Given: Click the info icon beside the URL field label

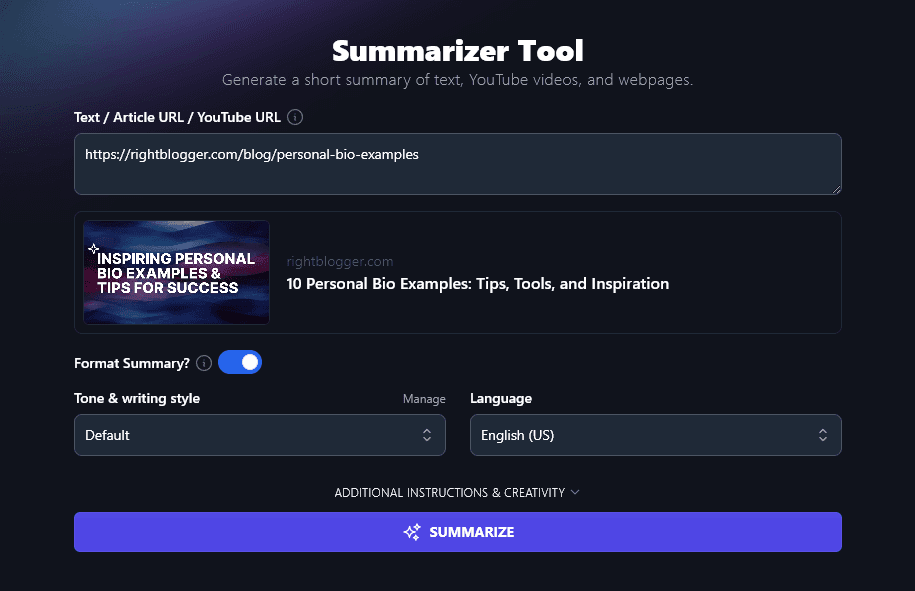Looking at the screenshot, I should (295, 117).
